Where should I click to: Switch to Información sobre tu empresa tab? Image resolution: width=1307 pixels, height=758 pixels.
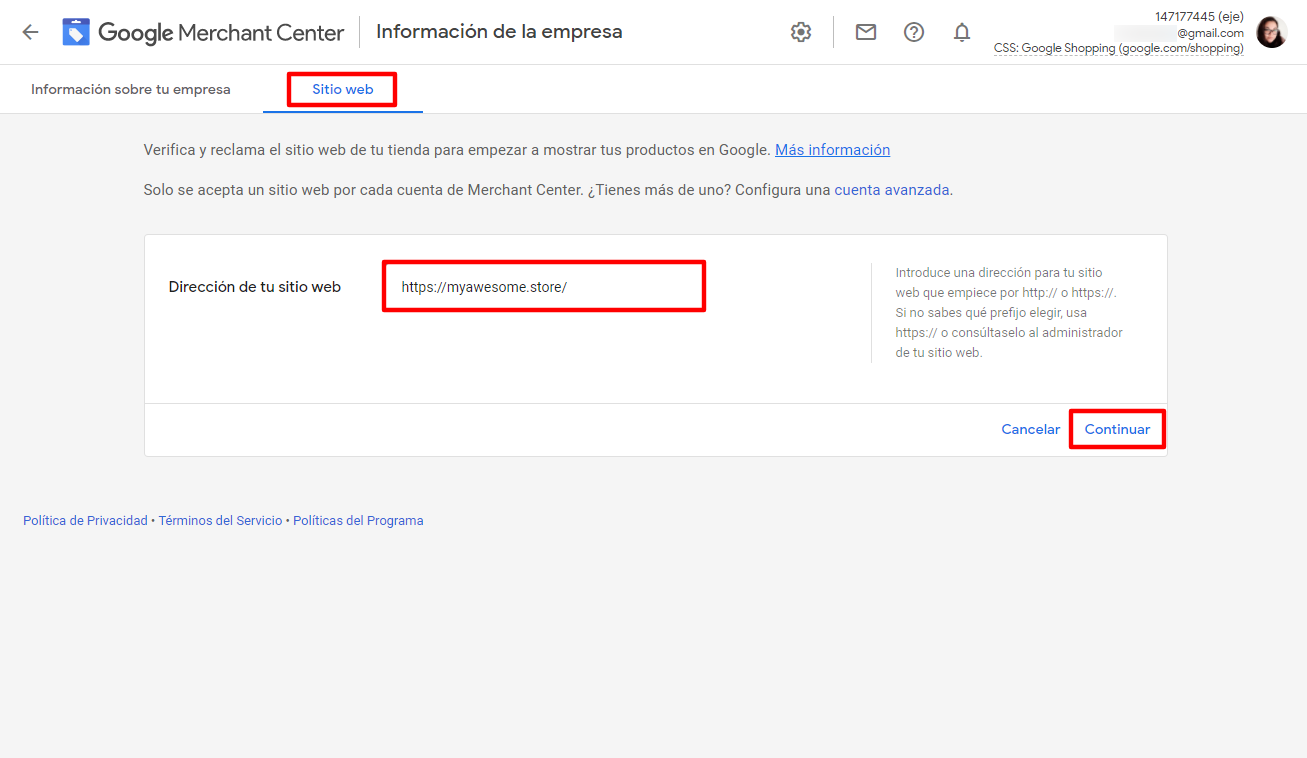(x=131, y=89)
